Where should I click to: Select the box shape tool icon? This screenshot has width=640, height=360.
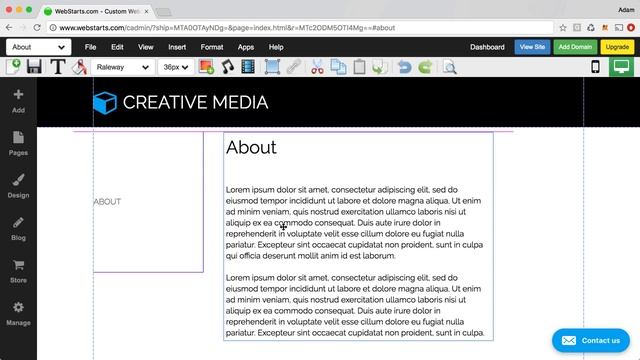click(272, 67)
